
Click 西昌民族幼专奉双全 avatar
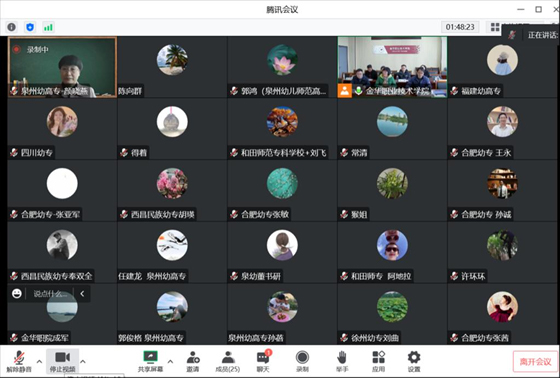click(x=62, y=245)
